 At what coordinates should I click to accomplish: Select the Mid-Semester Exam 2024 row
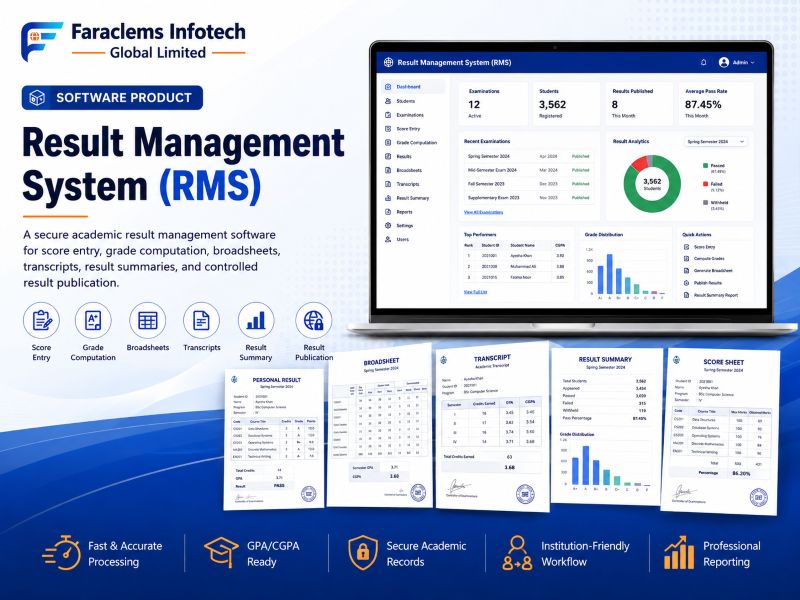(x=529, y=170)
